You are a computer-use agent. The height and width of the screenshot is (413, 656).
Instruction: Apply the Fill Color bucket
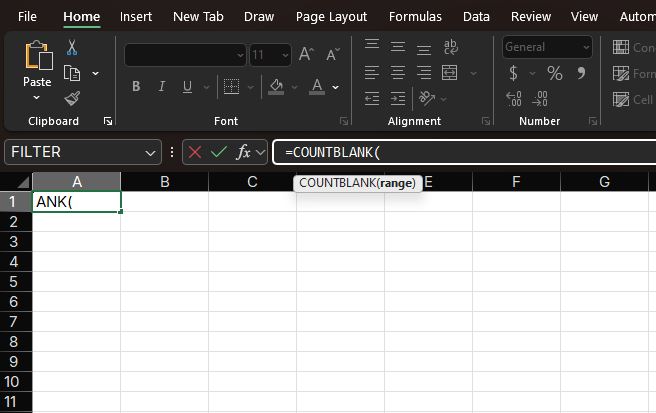276,87
